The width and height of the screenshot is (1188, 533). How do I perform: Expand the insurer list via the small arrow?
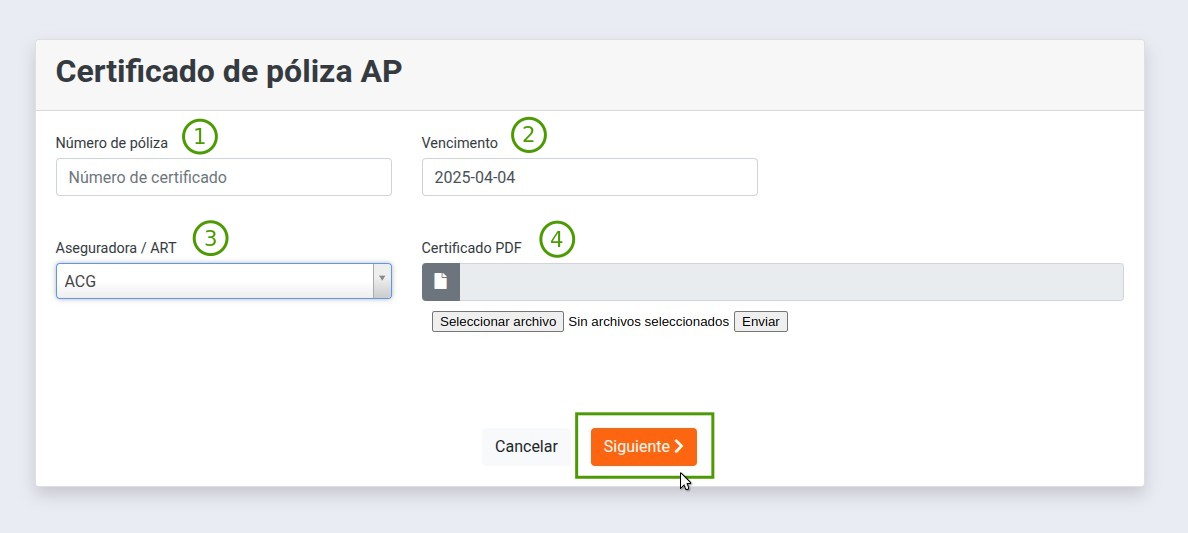point(381,281)
